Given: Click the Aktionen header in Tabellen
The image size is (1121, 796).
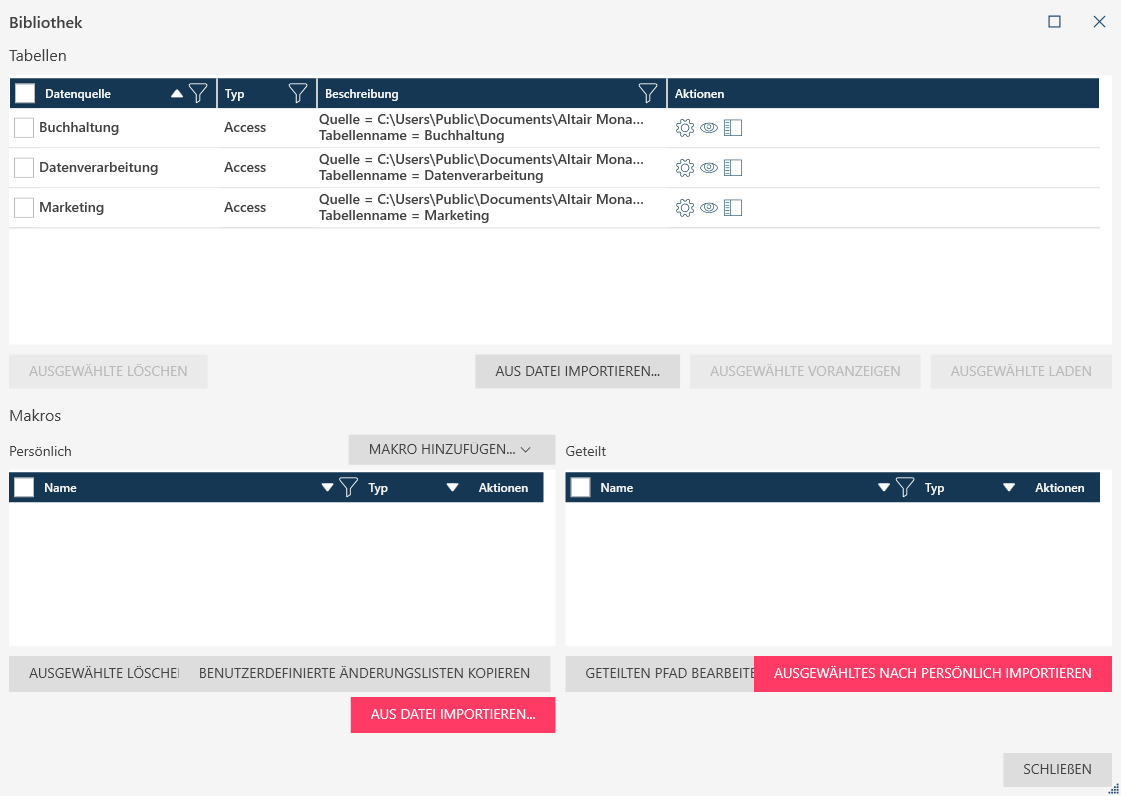Looking at the screenshot, I should click(x=699, y=94).
